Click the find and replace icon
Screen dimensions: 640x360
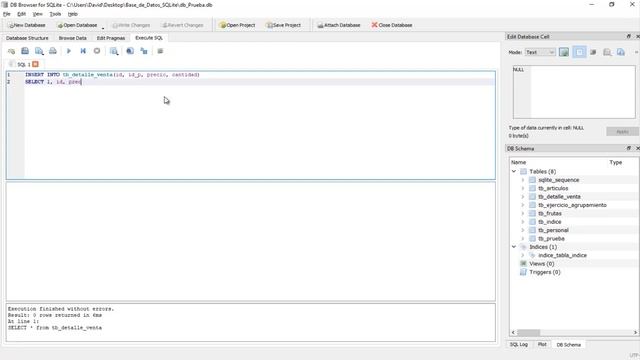144,51
